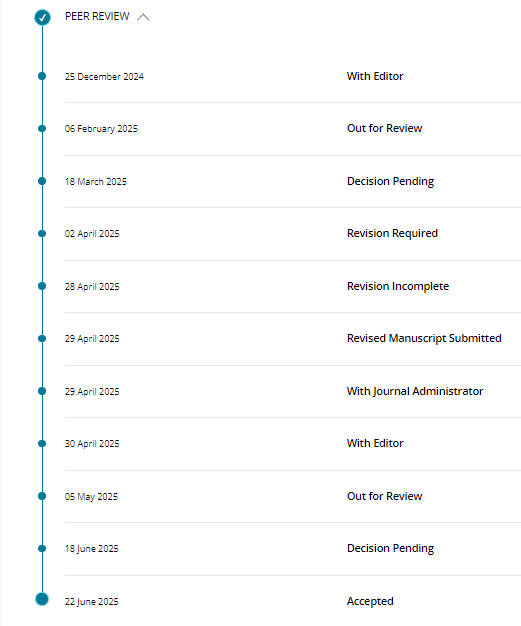
Task: Click the Peer Review checkmark icon
Action: click(42, 17)
